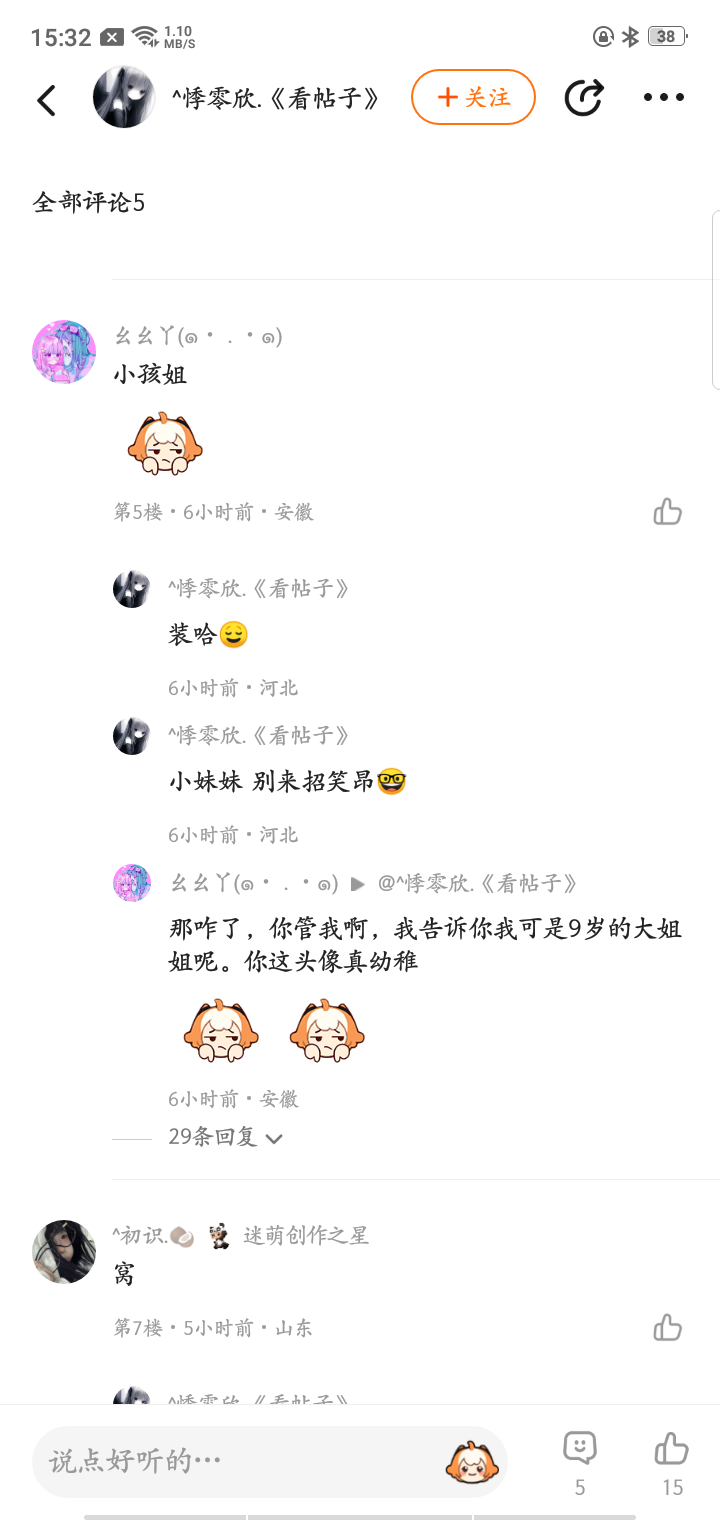This screenshot has width=720, height=1520.
Task: Open @^悸零欣.《看帖子》 mention link
Action: [x=478, y=884]
